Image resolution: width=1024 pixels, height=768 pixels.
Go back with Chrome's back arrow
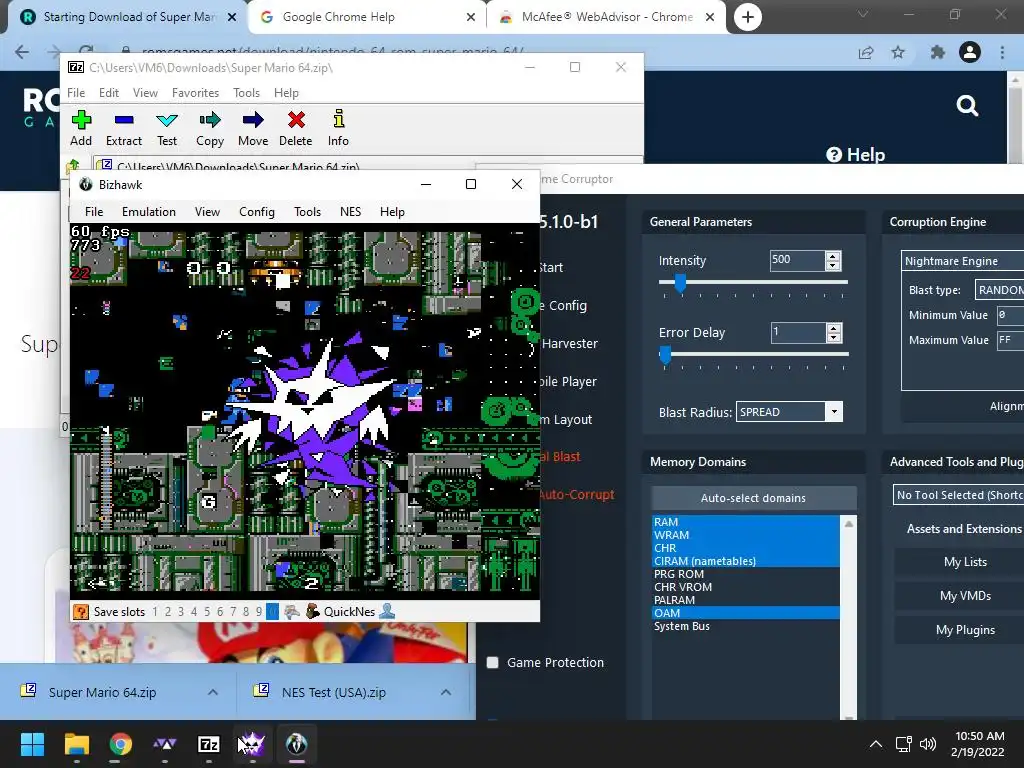[22, 52]
